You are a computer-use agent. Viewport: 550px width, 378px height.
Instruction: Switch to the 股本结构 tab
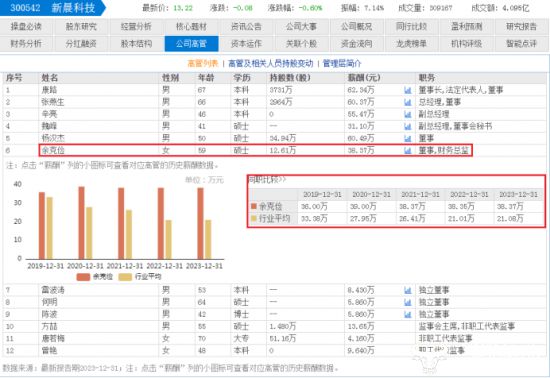coord(136,43)
